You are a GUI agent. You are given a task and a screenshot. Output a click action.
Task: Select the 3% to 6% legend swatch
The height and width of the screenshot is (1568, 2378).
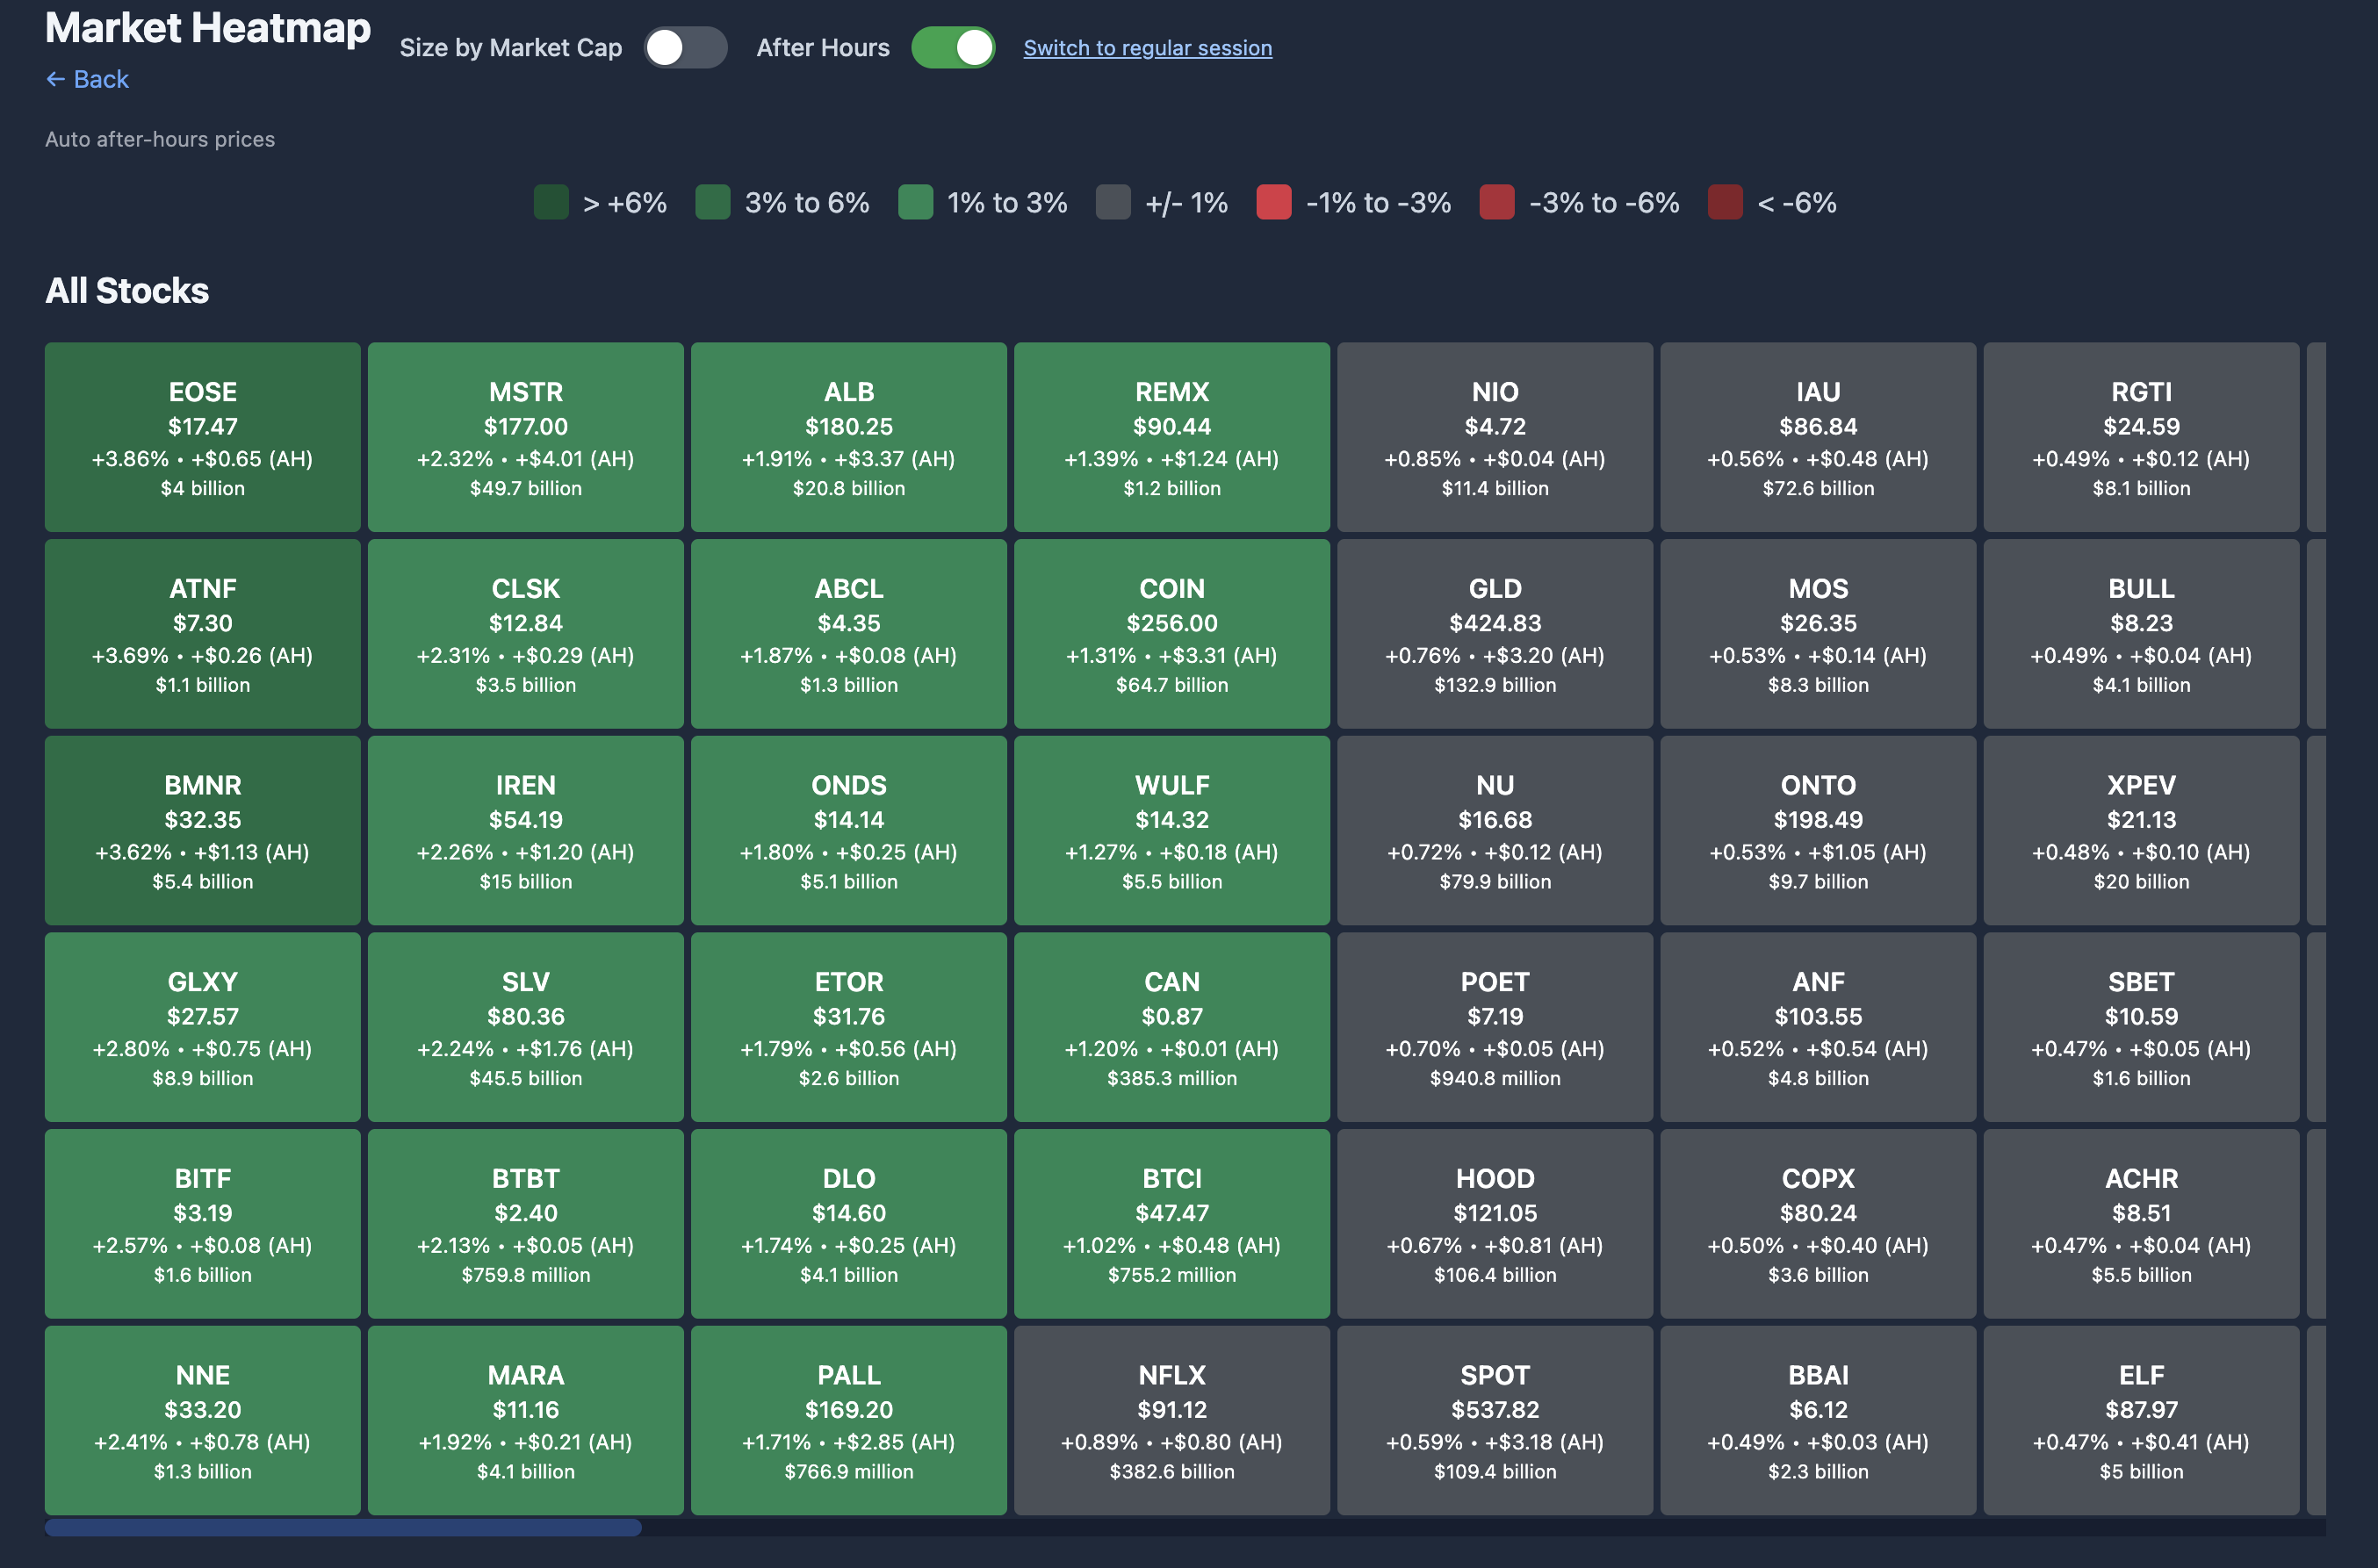point(714,202)
